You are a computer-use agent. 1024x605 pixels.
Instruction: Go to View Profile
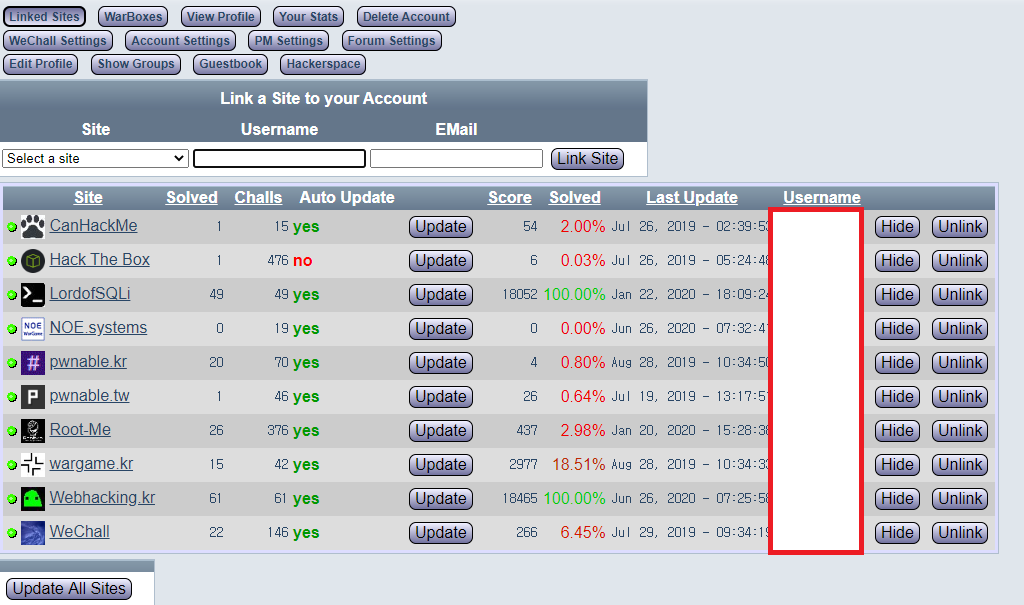(x=221, y=16)
